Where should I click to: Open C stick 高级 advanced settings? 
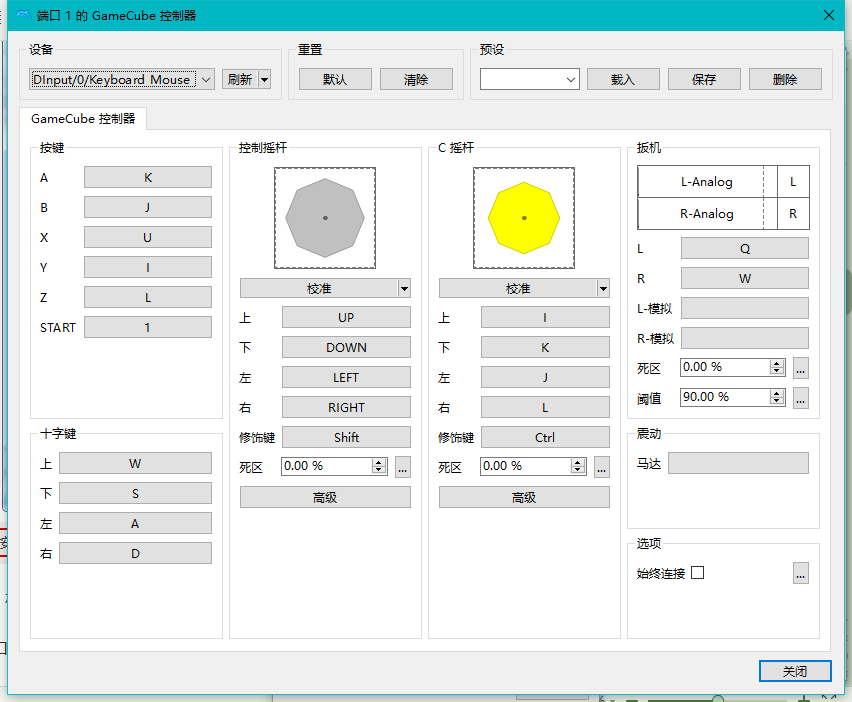coord(524,497)
